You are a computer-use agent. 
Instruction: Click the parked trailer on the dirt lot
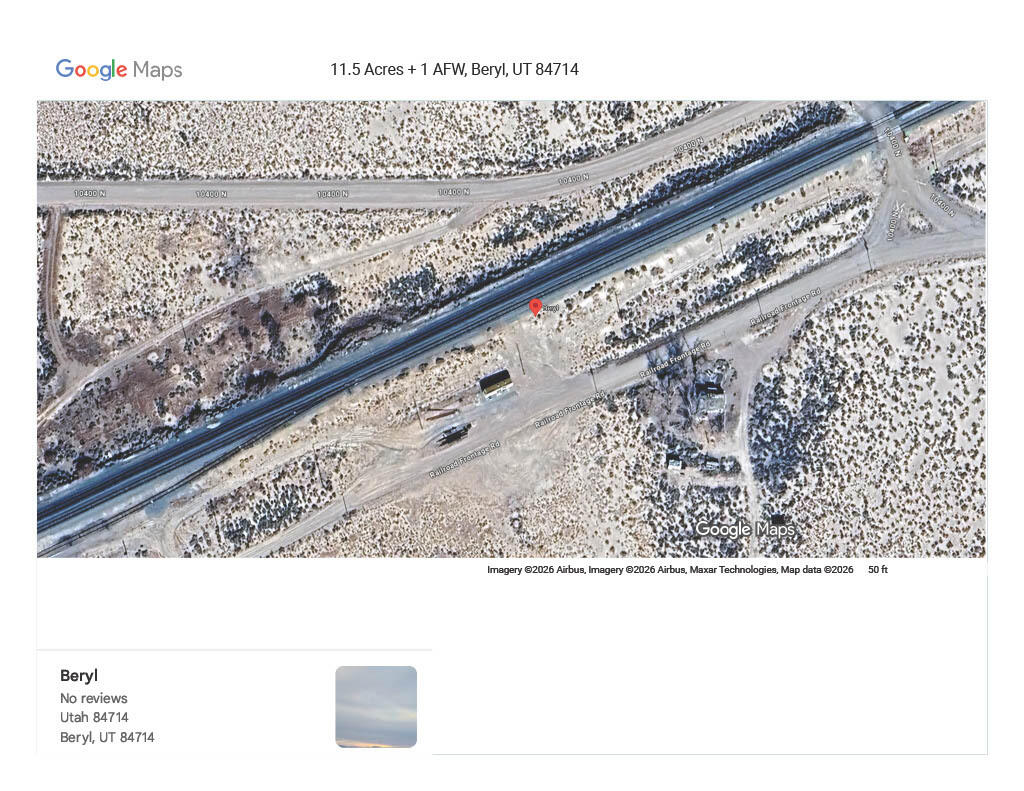455,432
